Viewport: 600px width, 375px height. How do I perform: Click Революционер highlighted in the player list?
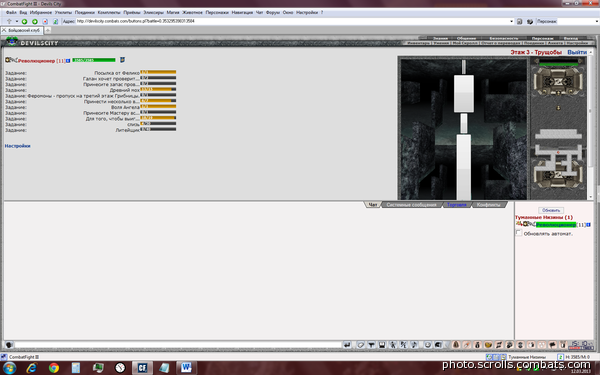coord(555,225)
